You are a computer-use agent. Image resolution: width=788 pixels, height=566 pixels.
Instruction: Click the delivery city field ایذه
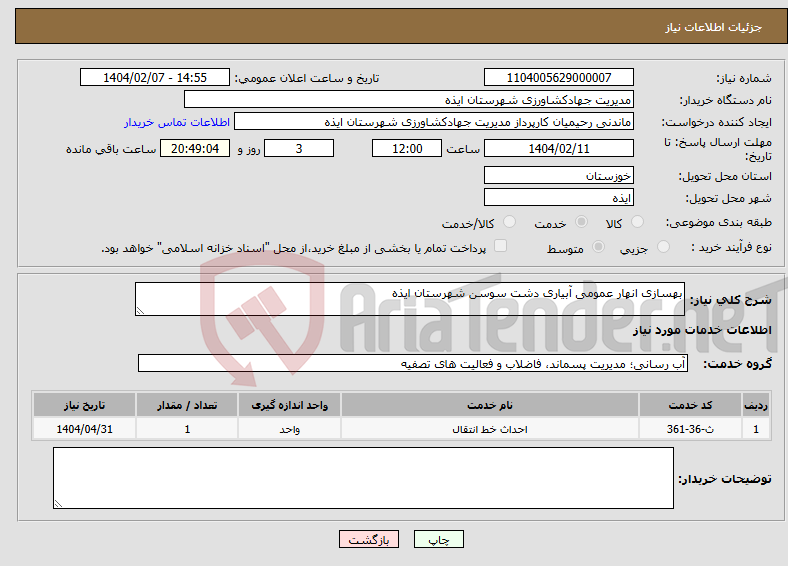[558, 197]
